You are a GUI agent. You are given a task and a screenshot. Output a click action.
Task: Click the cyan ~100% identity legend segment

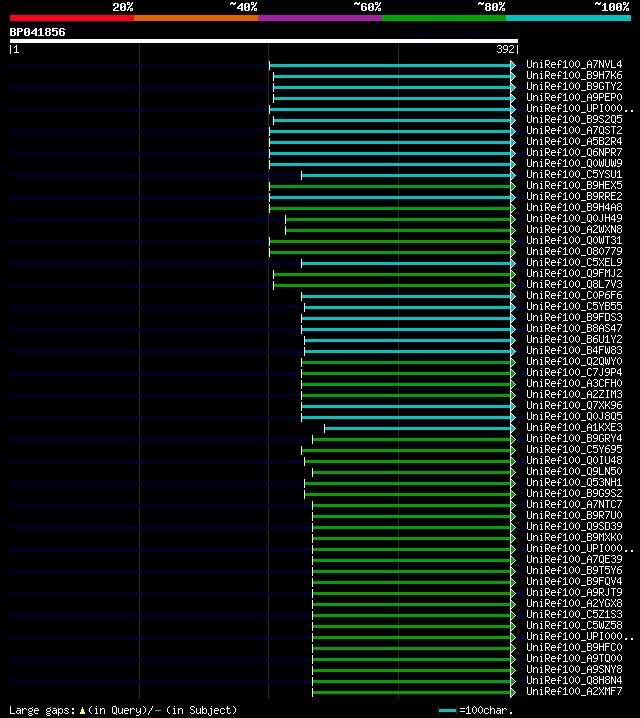pyautogui.click(x=569, y=18)
